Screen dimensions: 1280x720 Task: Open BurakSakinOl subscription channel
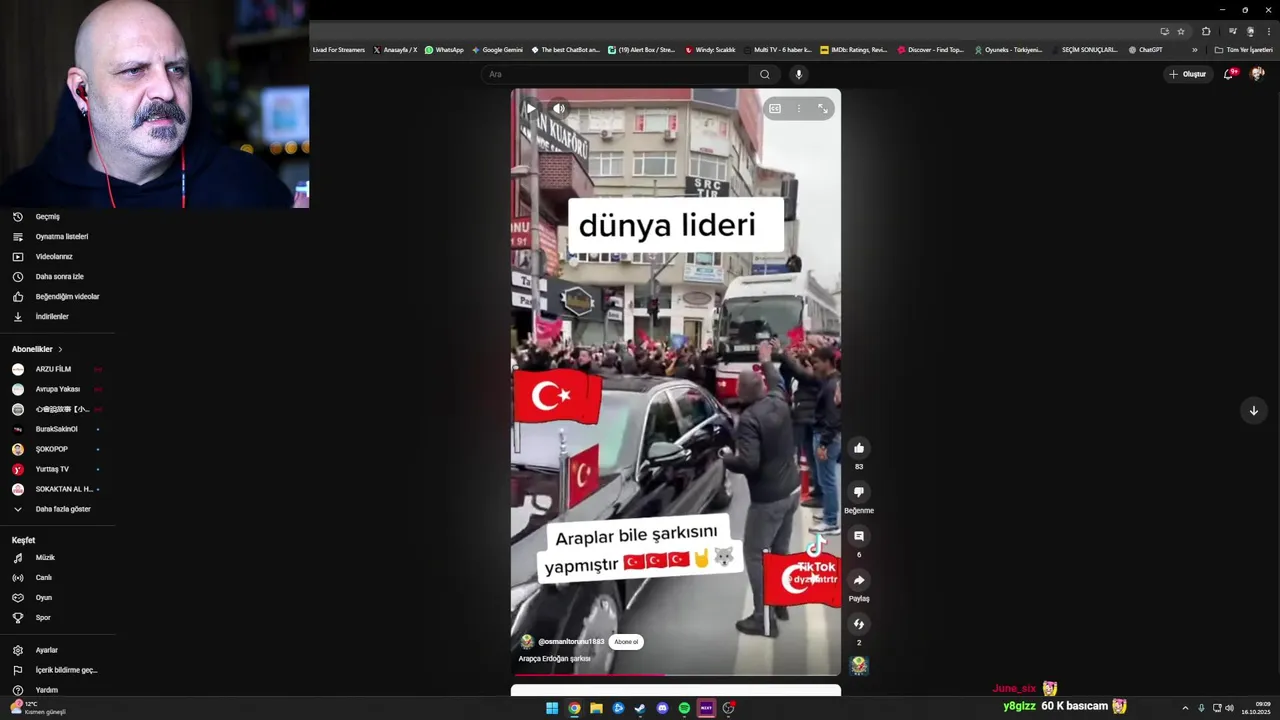click(x=56, y=429)
